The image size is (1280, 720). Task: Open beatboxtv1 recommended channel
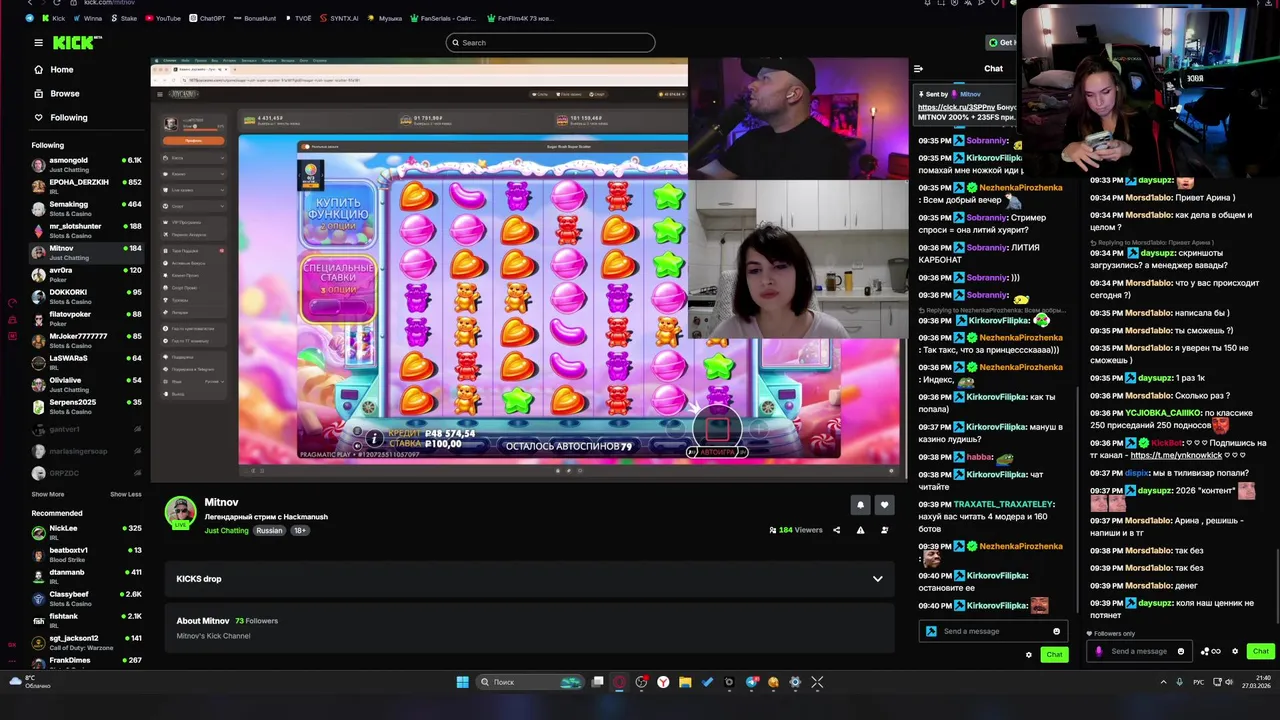(85, 555)
